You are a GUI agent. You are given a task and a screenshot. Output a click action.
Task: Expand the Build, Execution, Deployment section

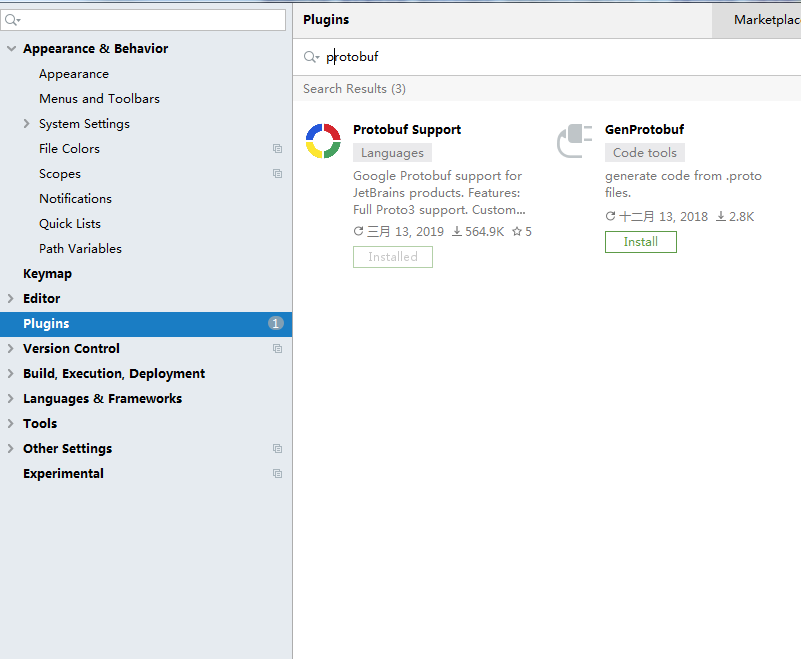[11, 374]
